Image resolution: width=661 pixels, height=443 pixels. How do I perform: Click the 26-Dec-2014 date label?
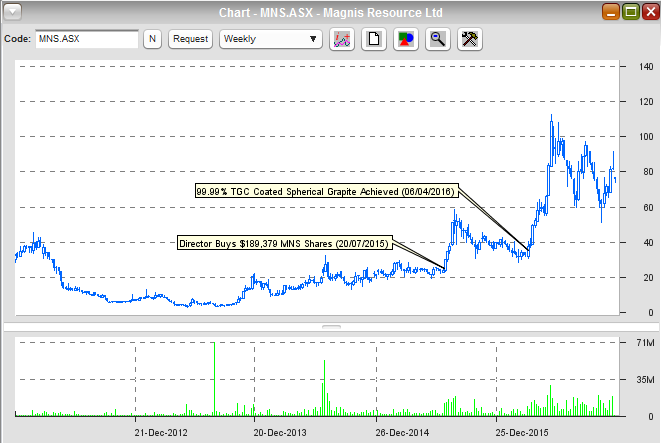point(402,432)
